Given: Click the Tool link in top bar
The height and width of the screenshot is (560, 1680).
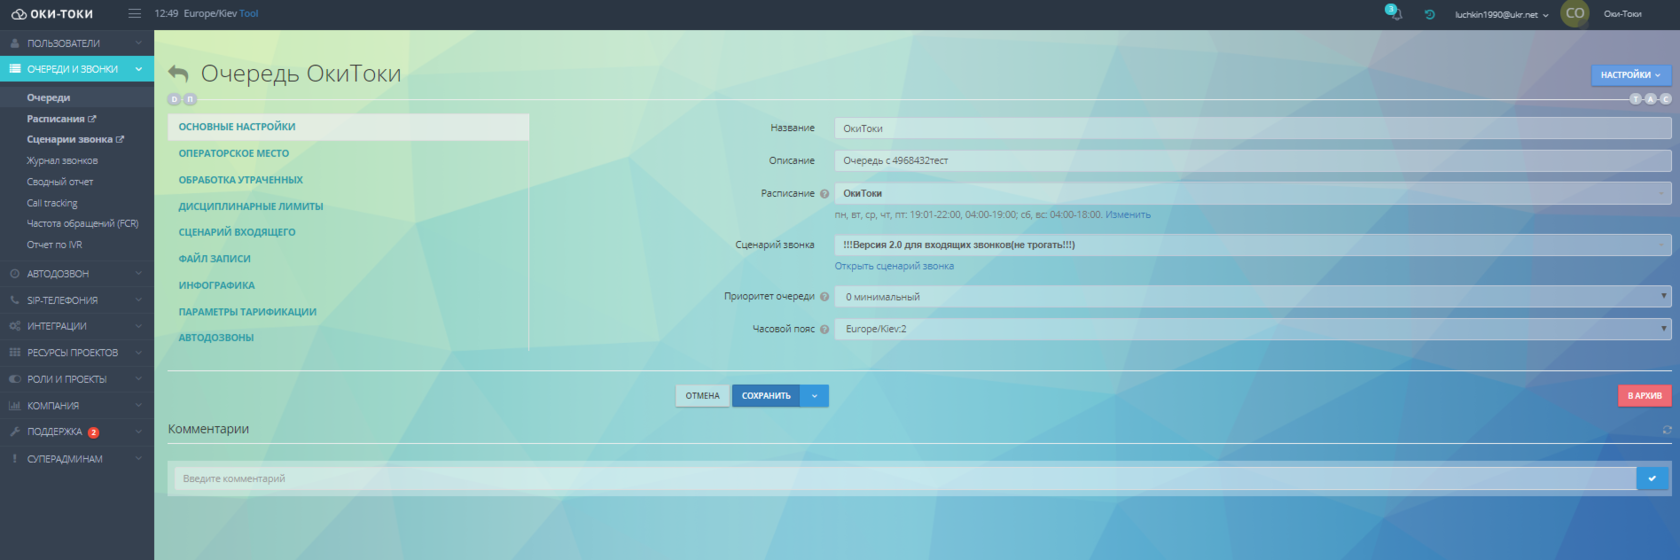Looking at the screenshot, I should (249, 14).
